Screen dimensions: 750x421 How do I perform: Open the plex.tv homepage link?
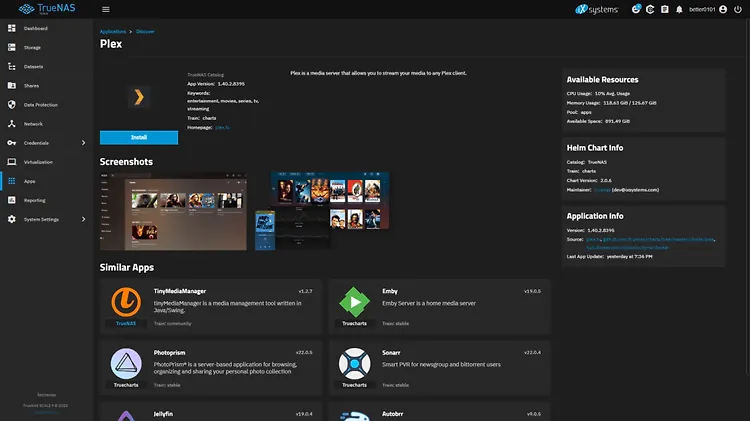(222, 128)
